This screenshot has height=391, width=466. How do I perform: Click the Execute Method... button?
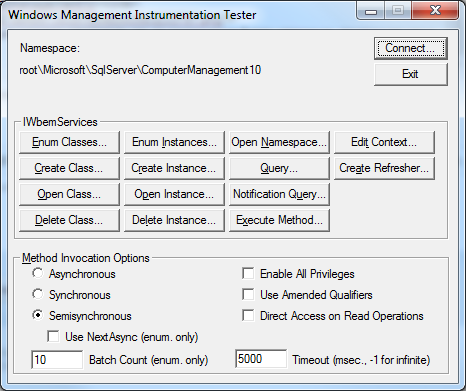[279, 220]
